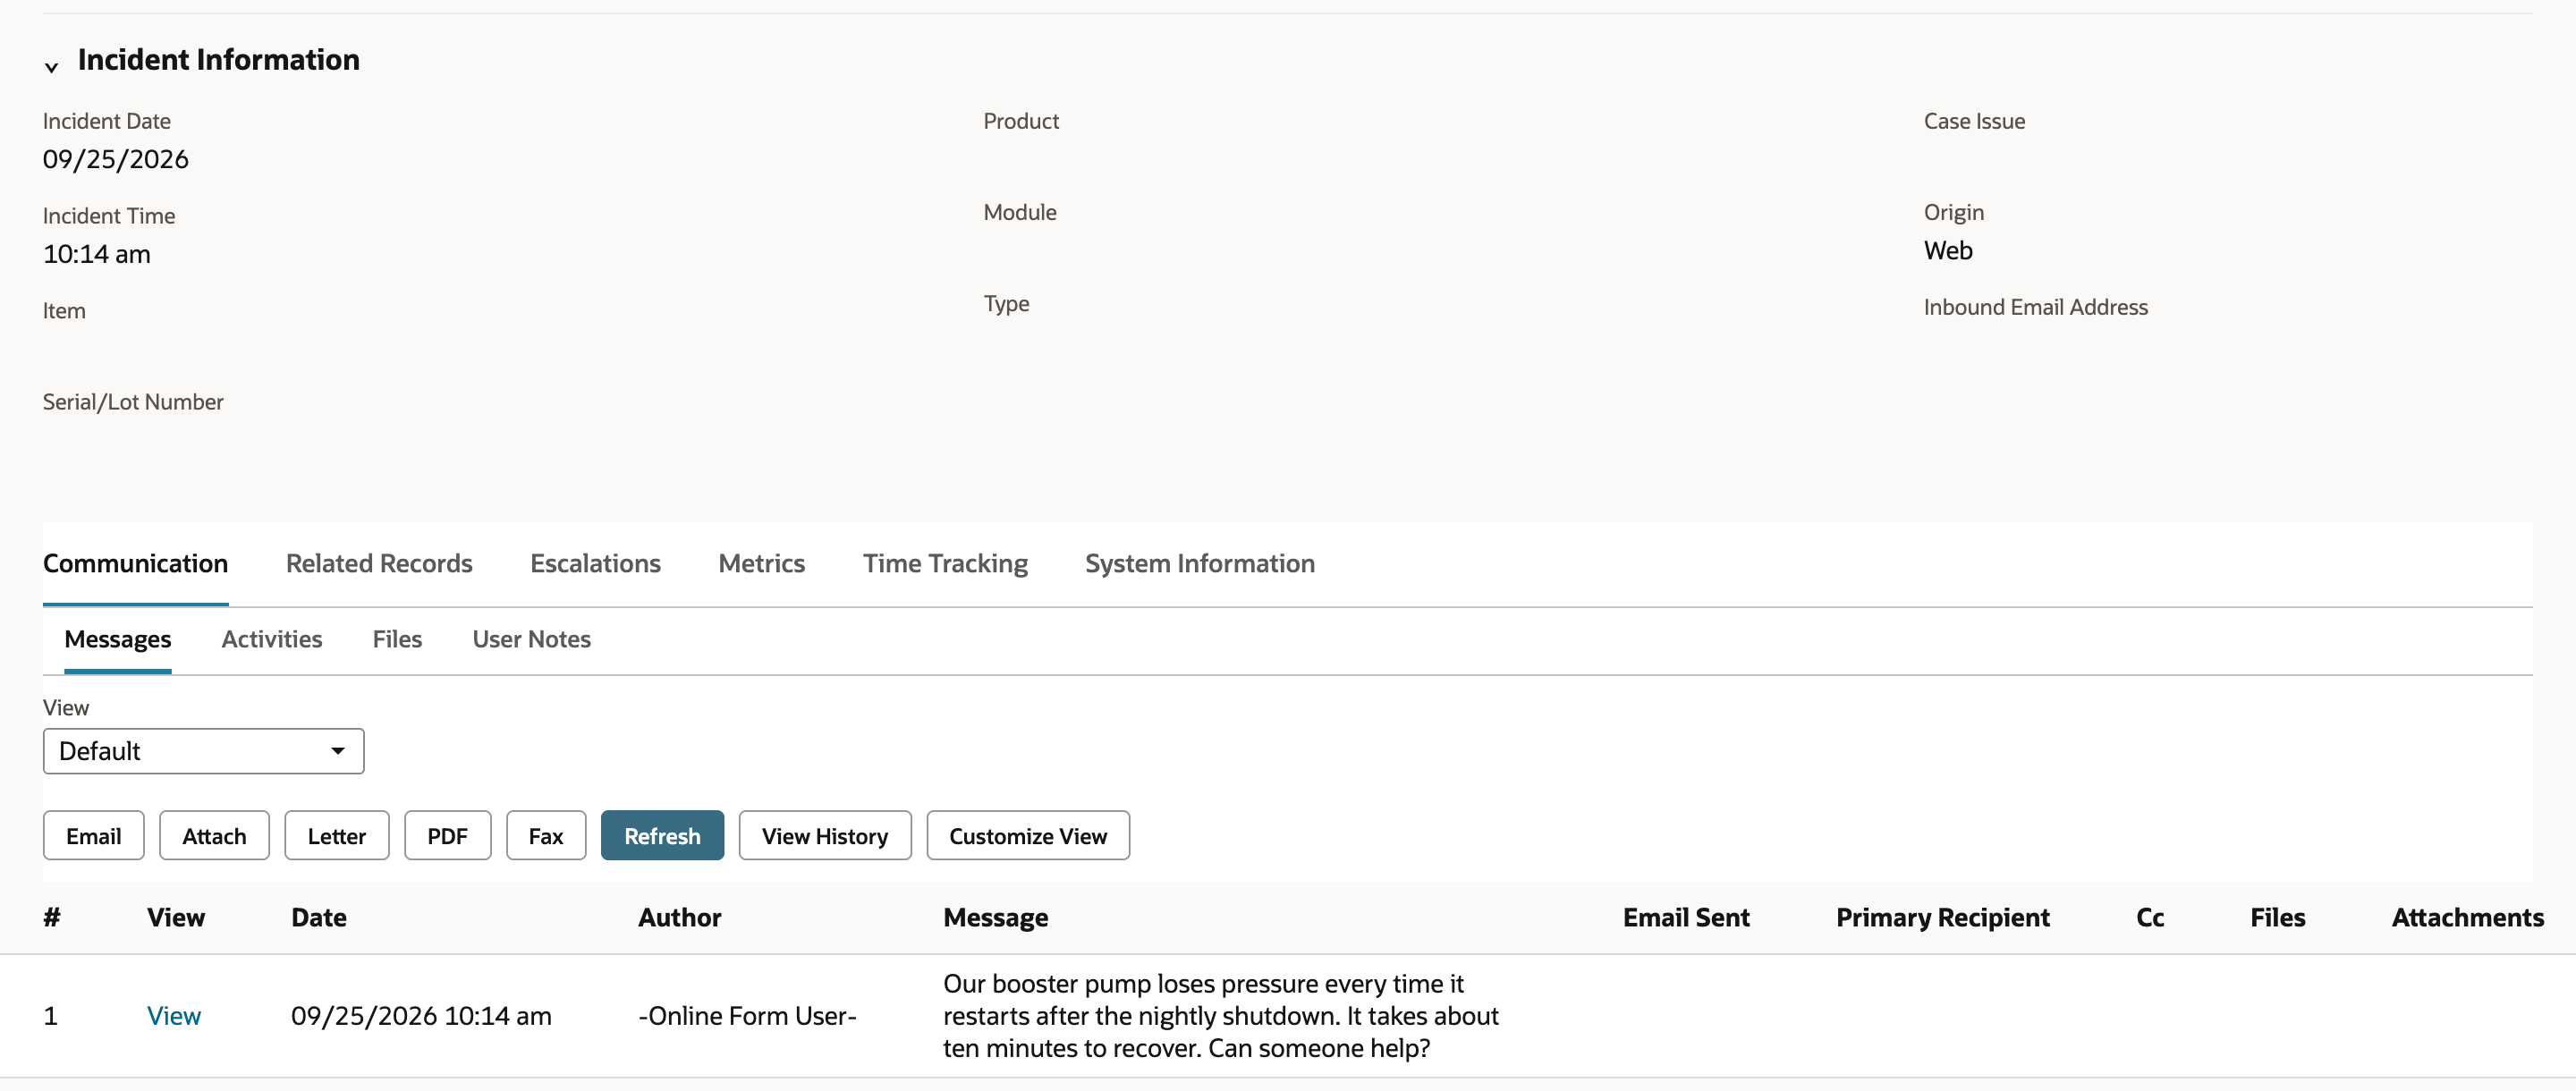Select the booster pump message text
The image size is (2576, 1091).
(x=1220, y=1015)
